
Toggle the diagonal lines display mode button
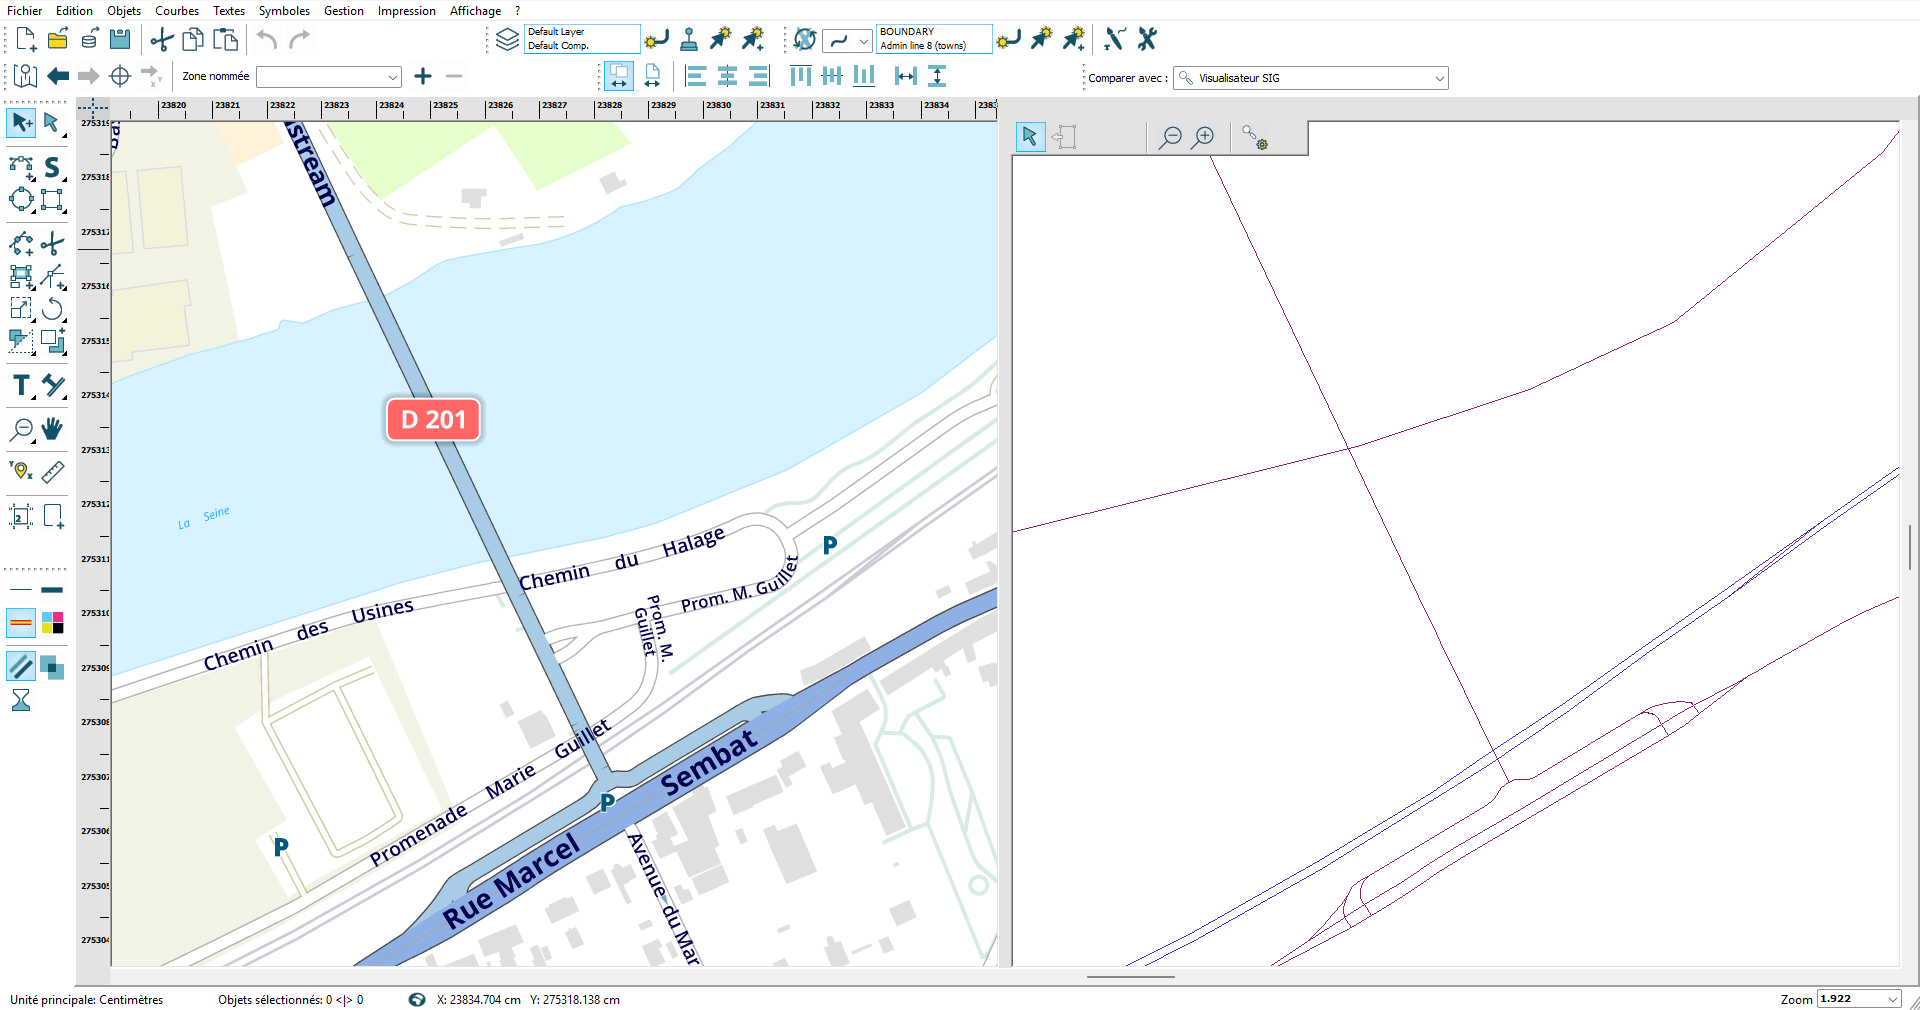tap(21, 666)
